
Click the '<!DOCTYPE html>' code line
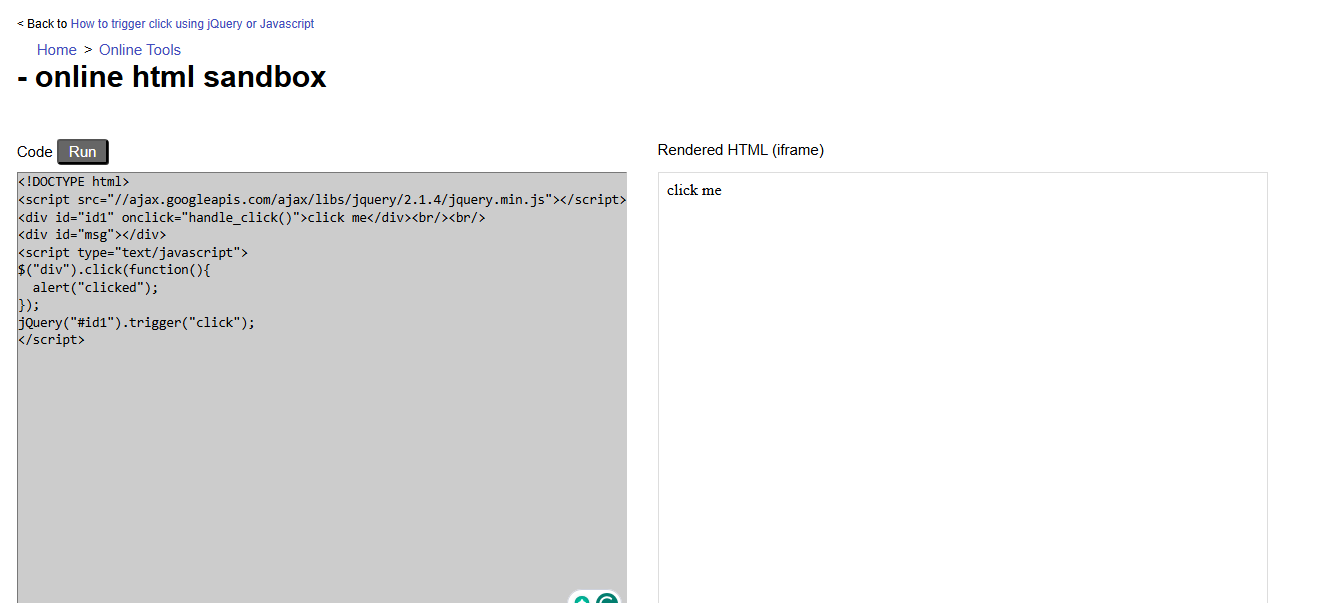[74, 182]
